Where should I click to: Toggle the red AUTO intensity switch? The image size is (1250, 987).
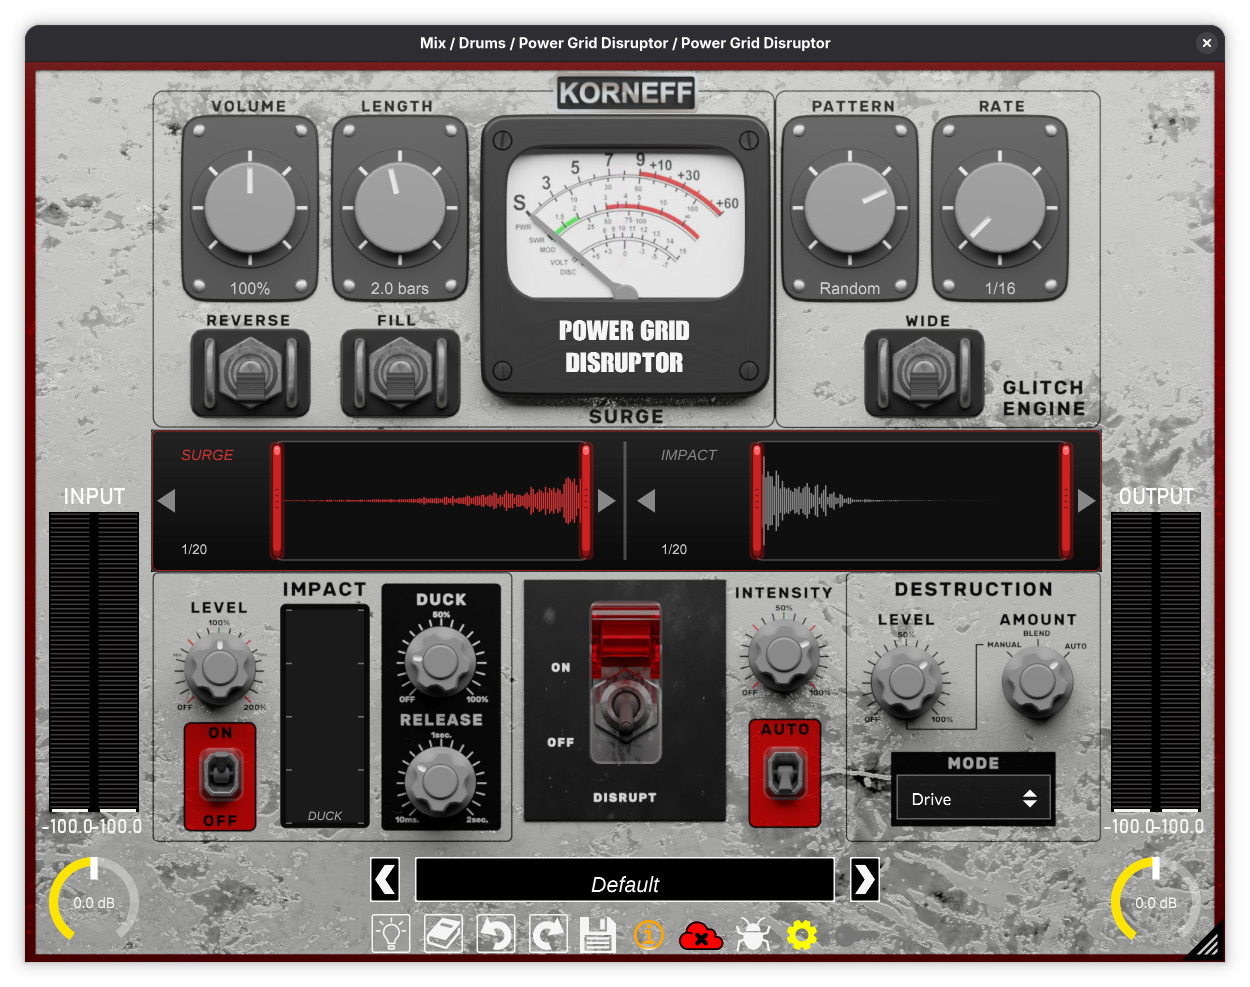click(785, 774)
